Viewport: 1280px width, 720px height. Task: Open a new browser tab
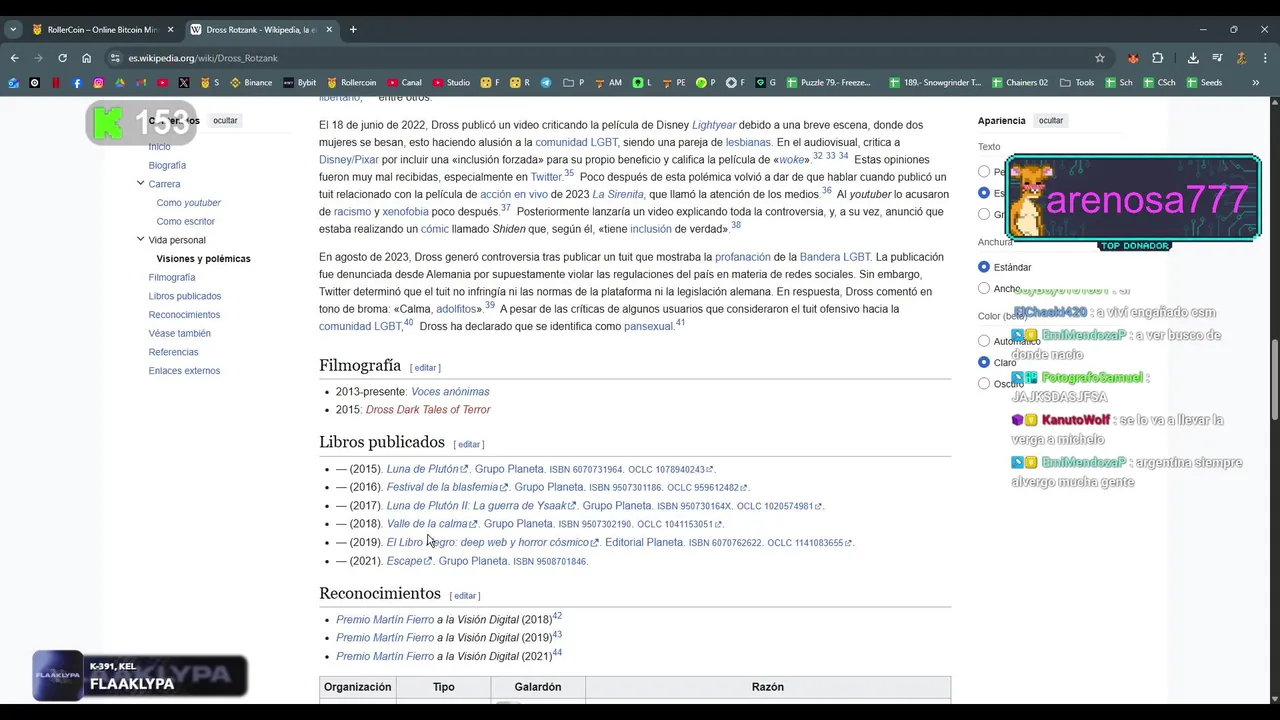353,29
